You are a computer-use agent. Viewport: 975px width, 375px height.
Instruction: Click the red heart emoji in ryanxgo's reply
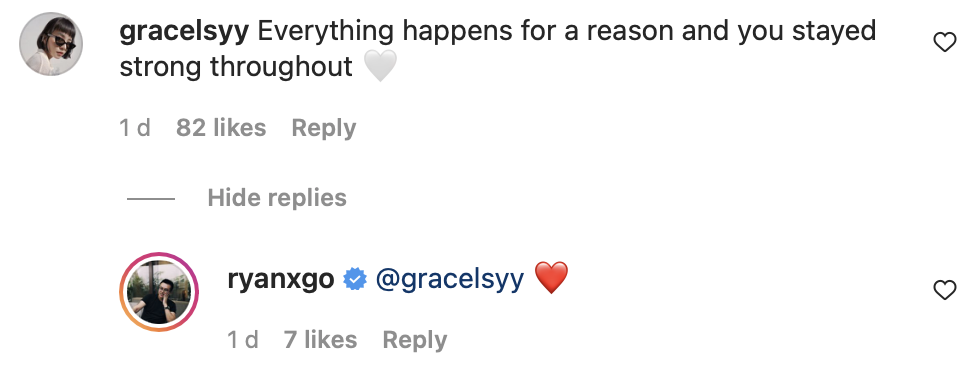[x=552, y=278]
